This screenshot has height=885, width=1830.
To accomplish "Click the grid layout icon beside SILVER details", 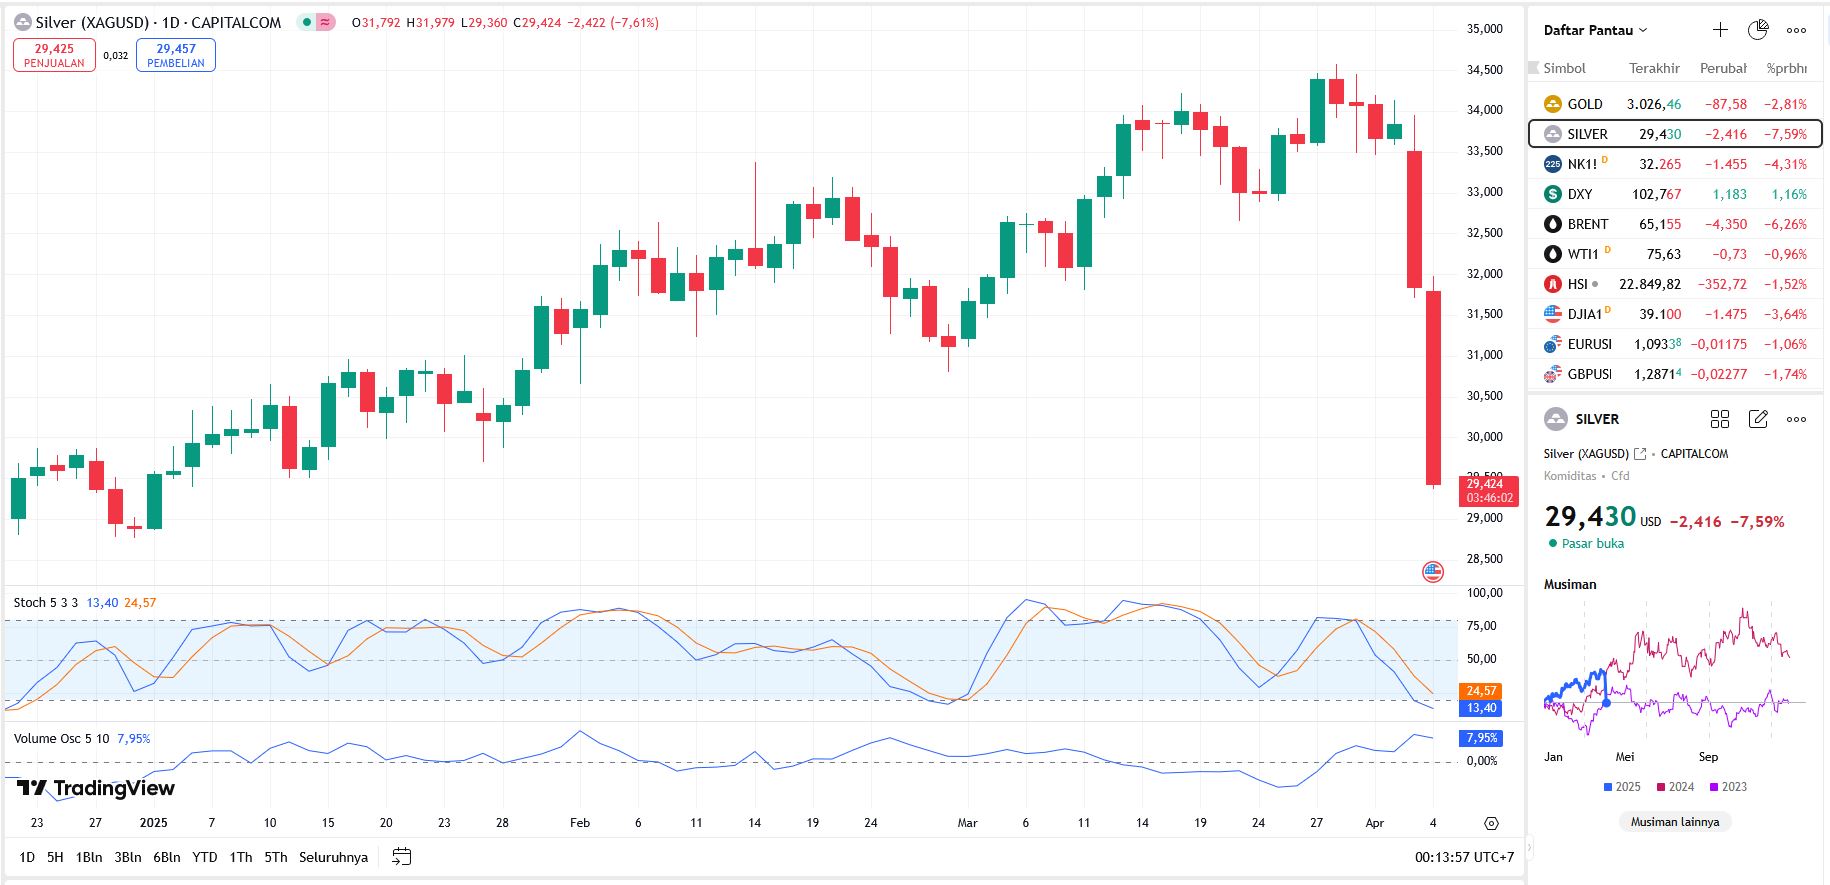I will (x=1720, y=419).
